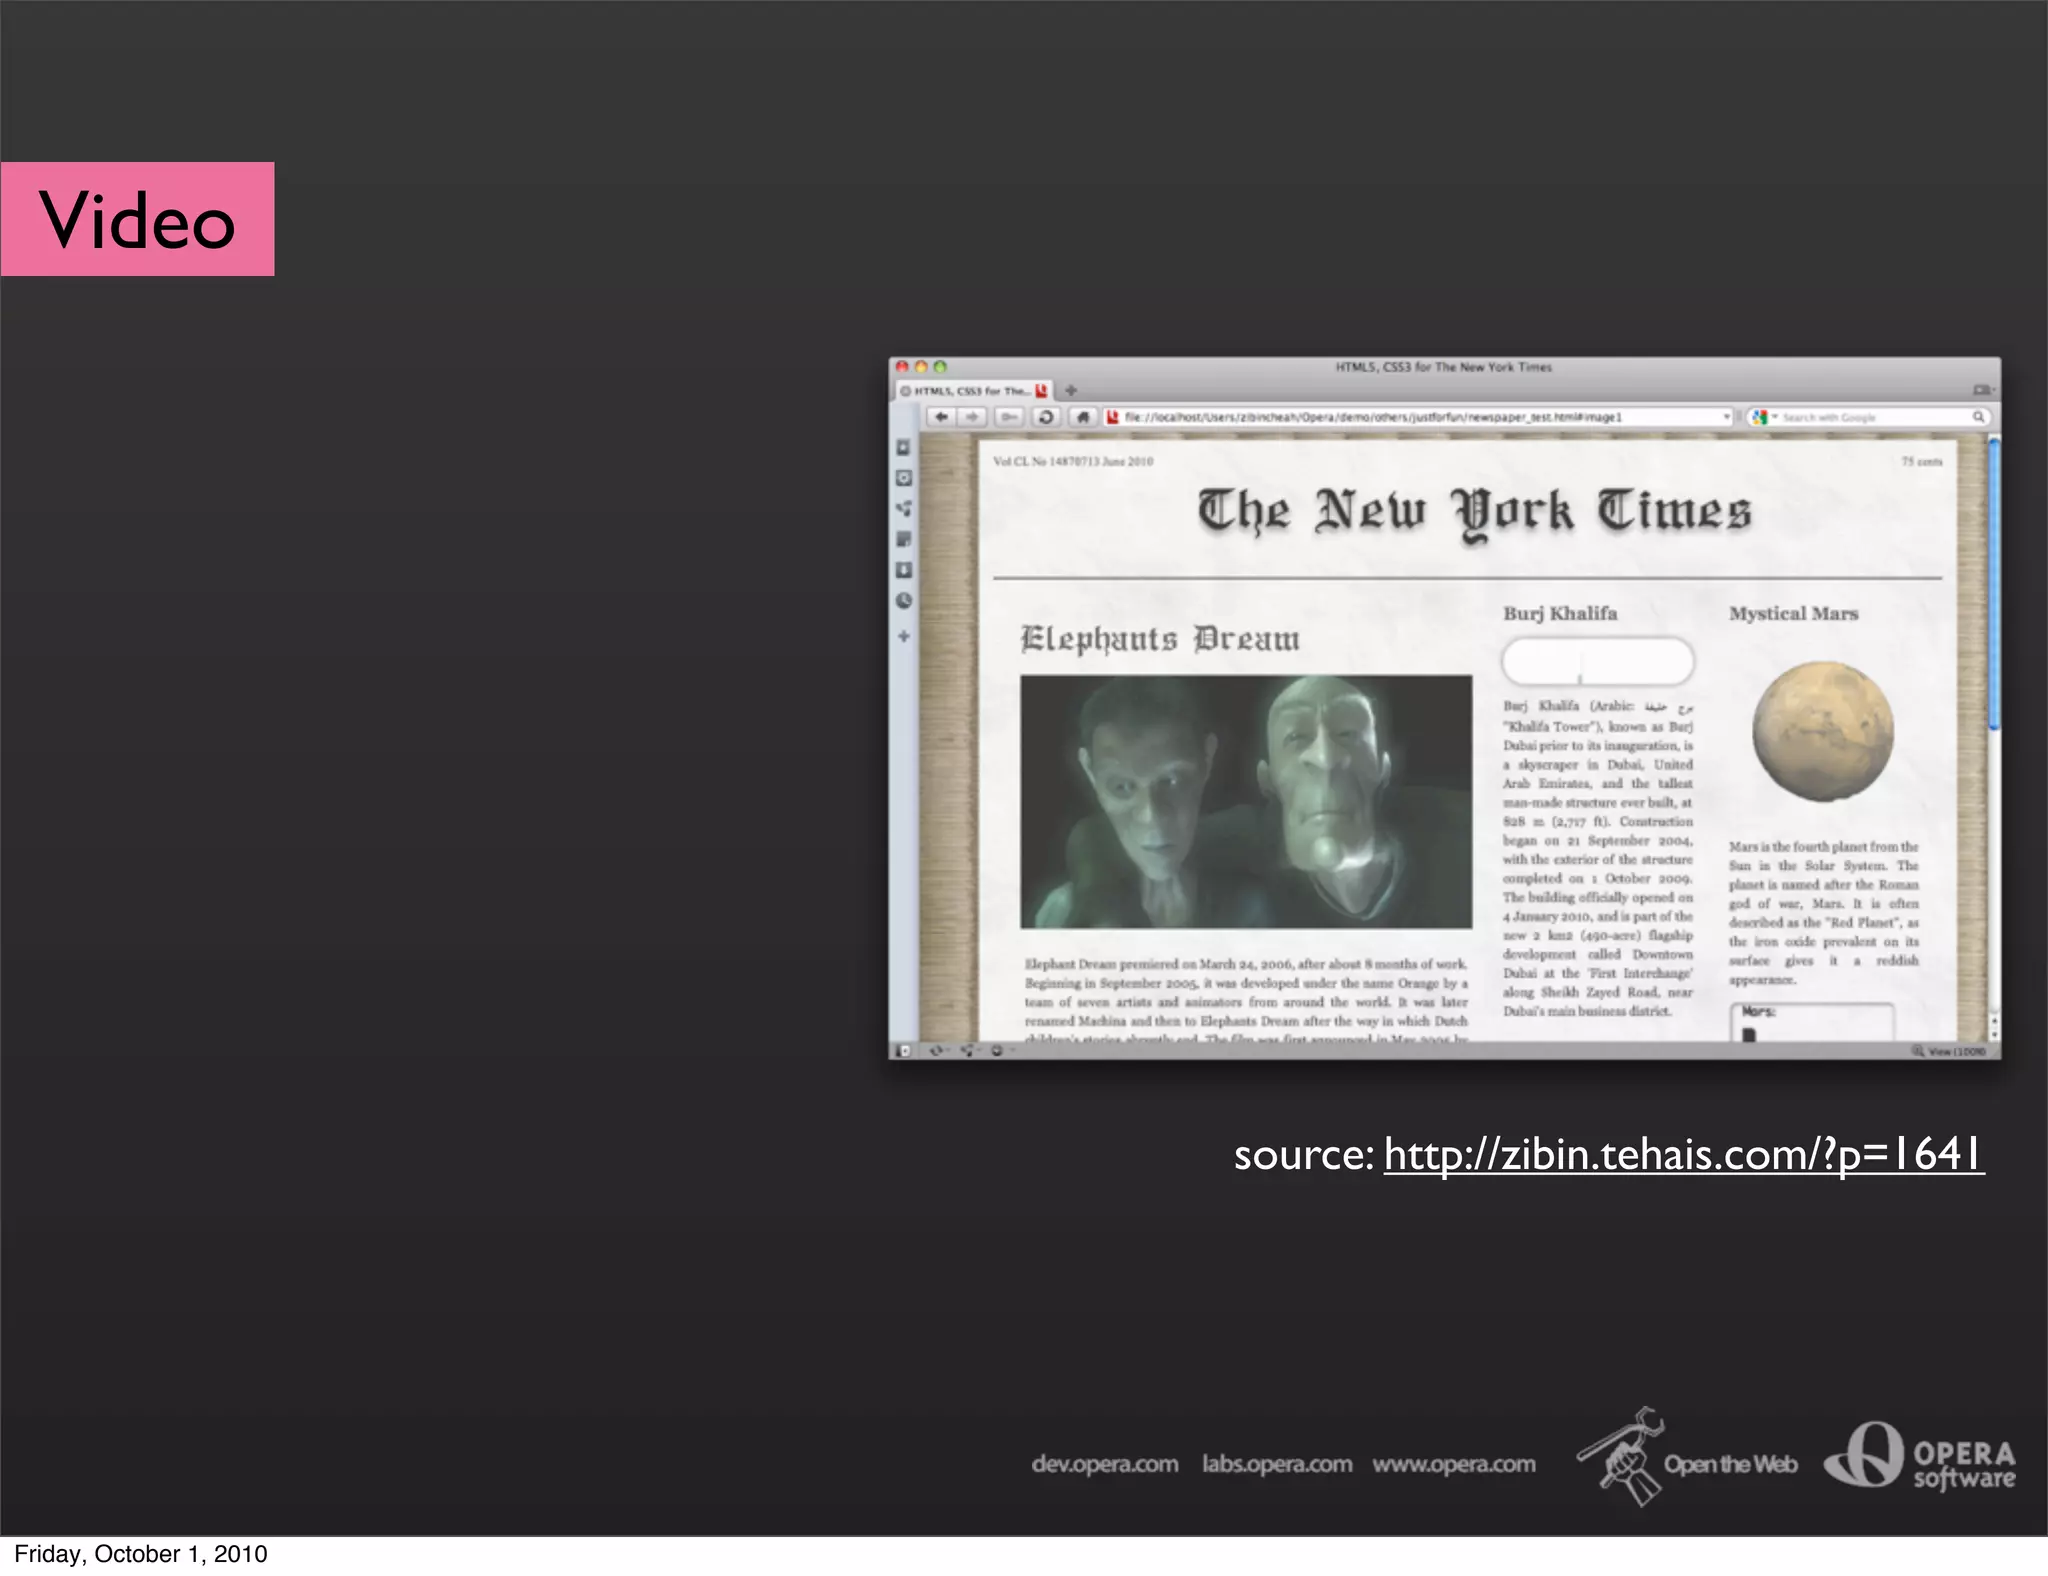Click The New York Times masthead
Viewport: 2048px width, 1576px height.
tap(1474, 513)
